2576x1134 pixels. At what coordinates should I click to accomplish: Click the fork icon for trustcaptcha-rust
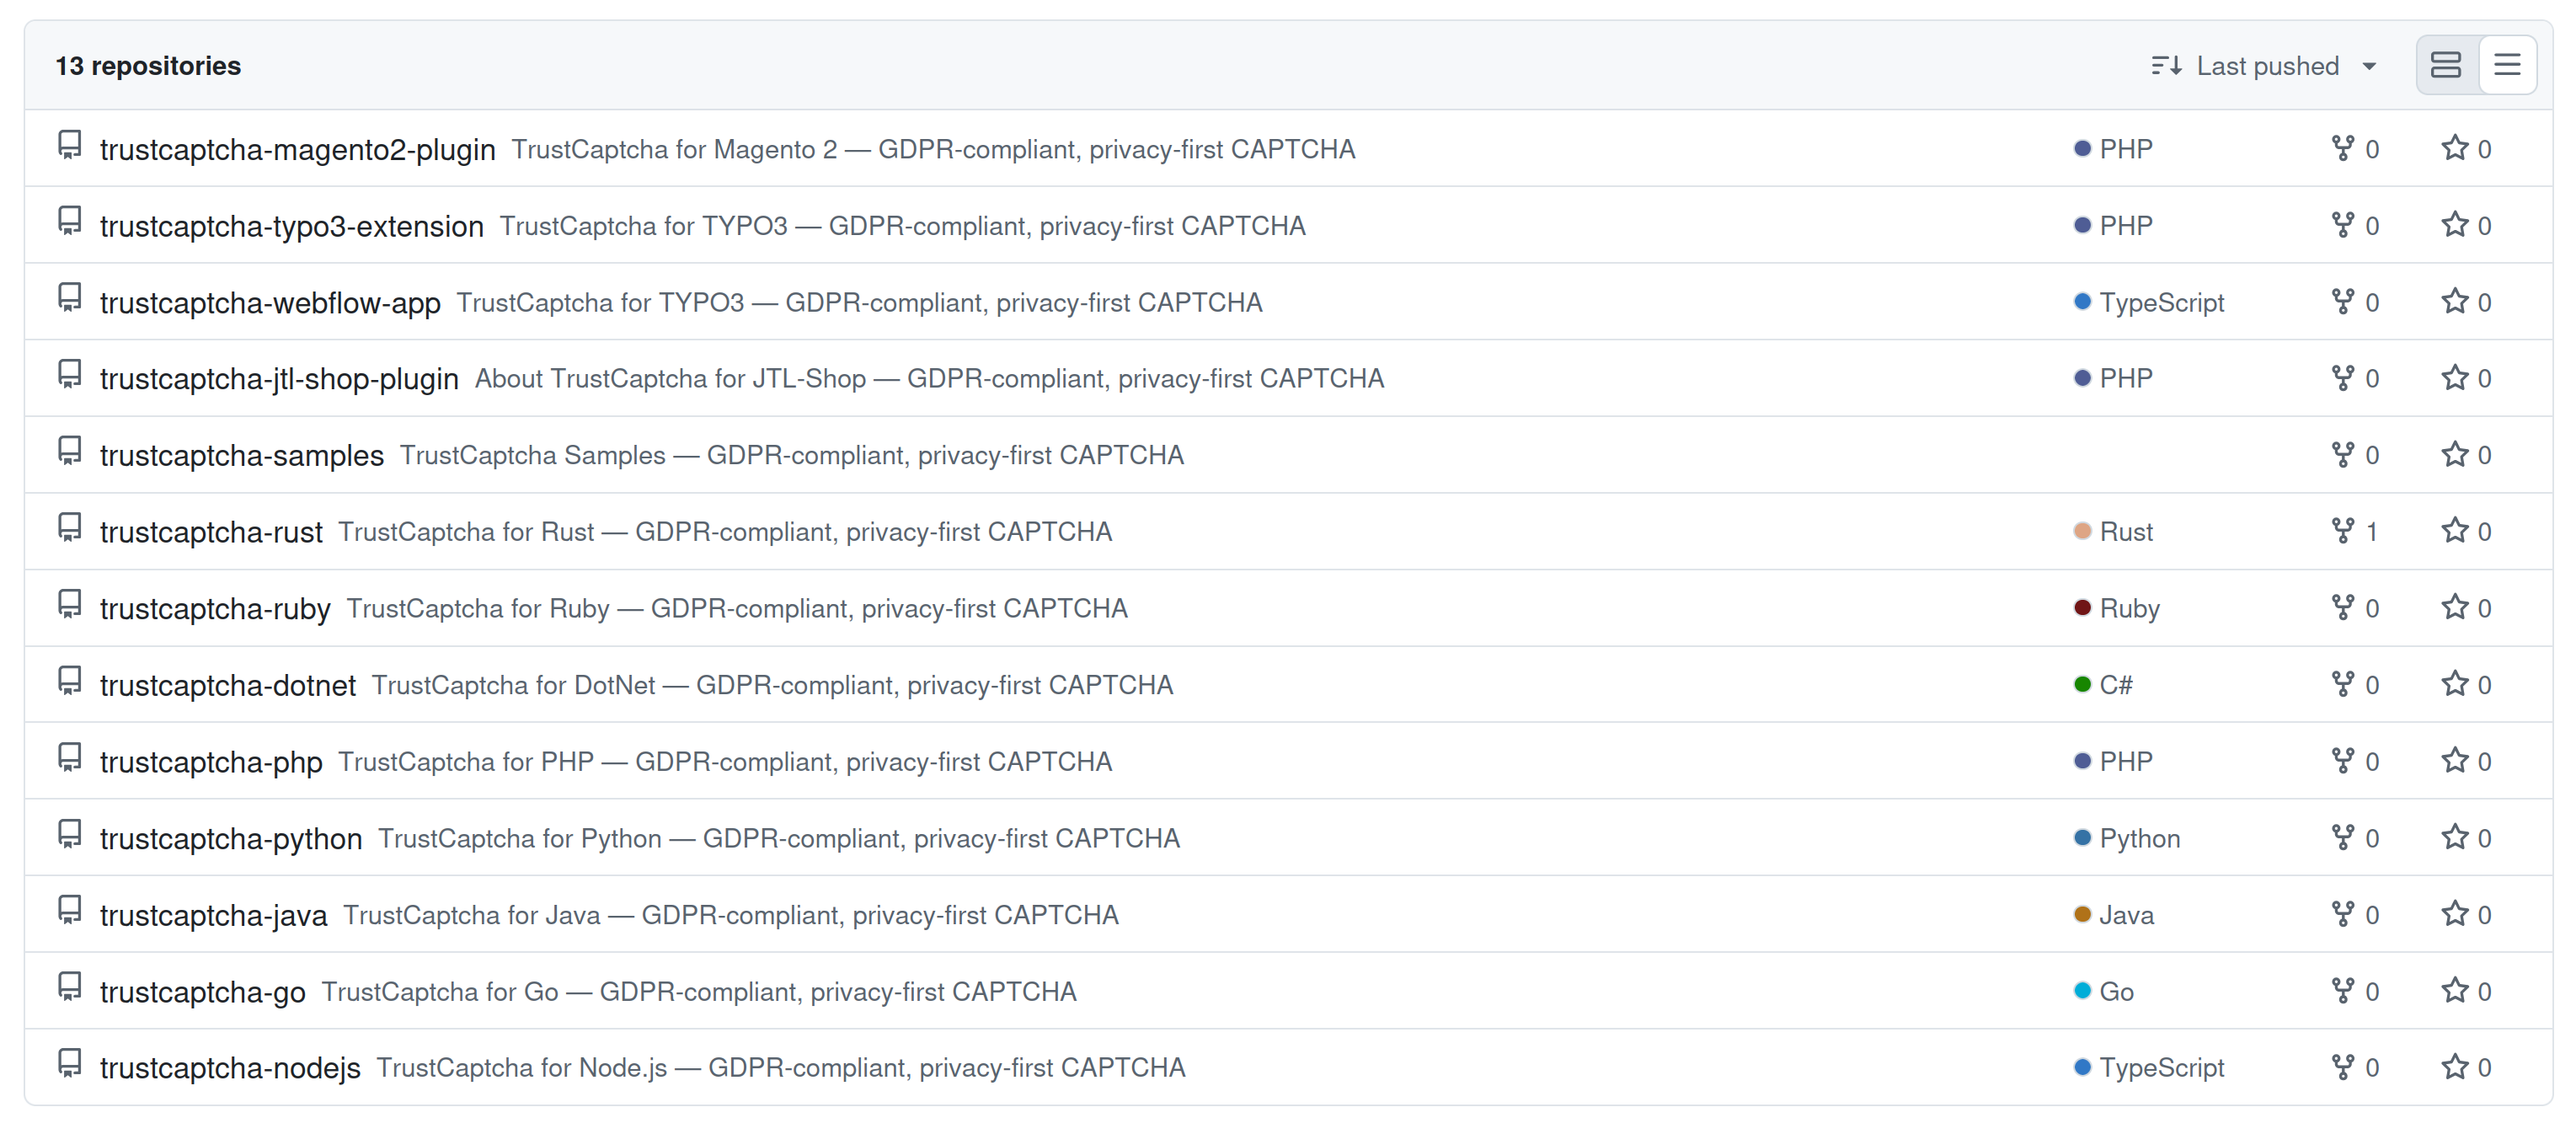(2342, 531)
